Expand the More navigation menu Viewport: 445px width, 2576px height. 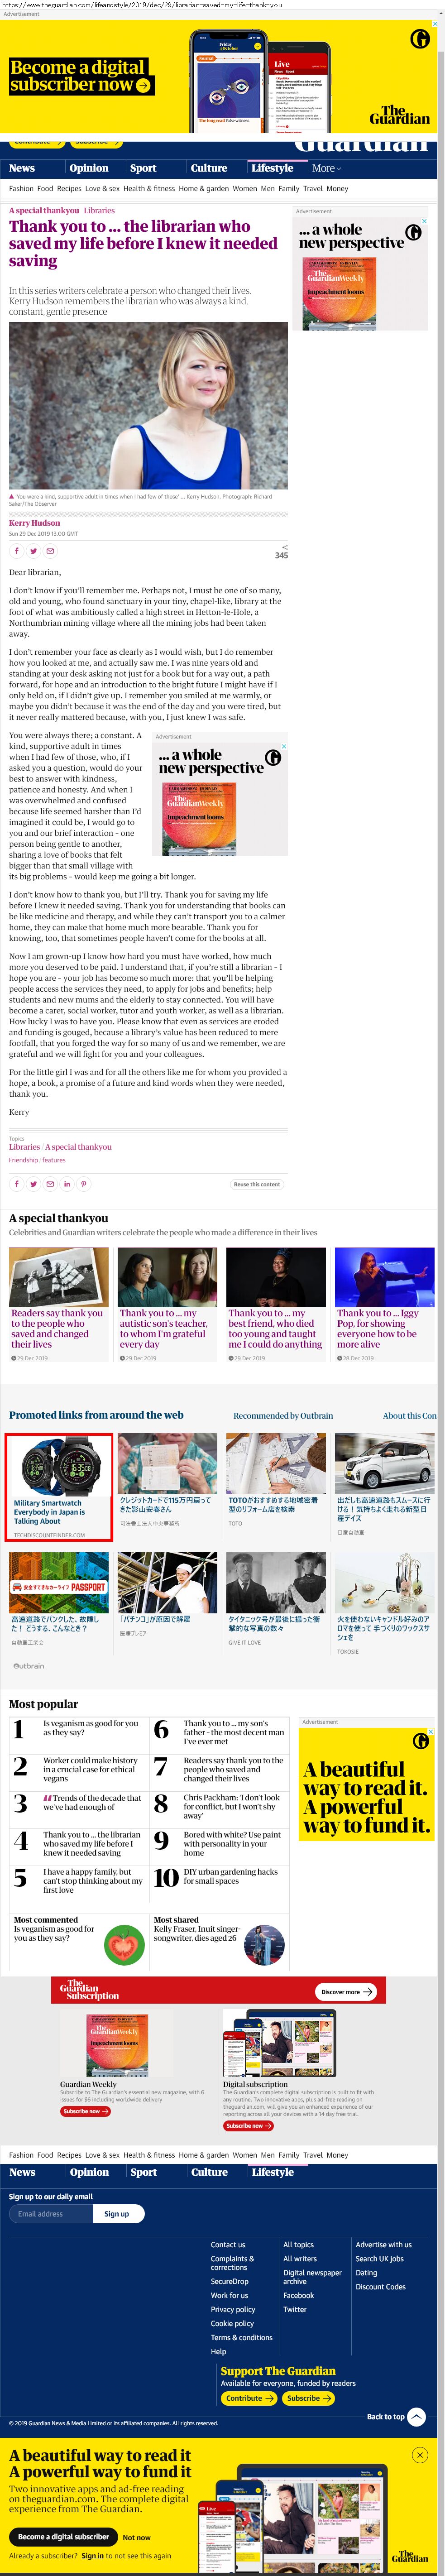coord(326,168)
